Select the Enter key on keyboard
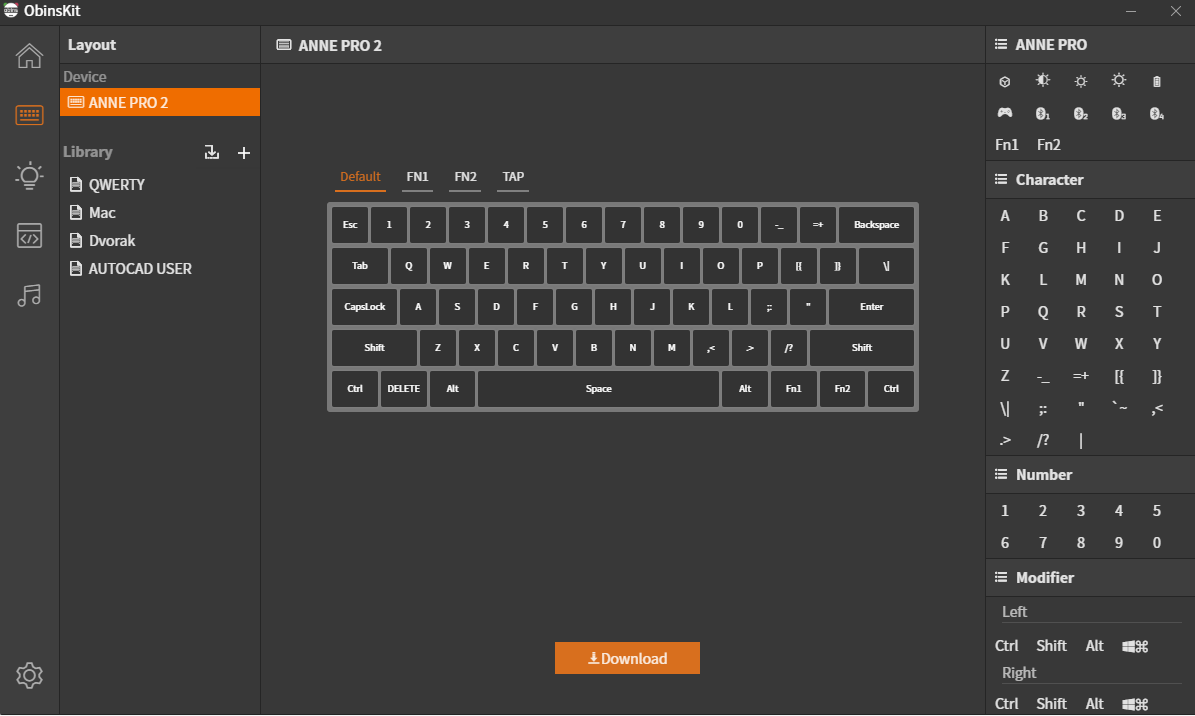1195x716 pixels. pyautogui.click(x=871, y=307)
